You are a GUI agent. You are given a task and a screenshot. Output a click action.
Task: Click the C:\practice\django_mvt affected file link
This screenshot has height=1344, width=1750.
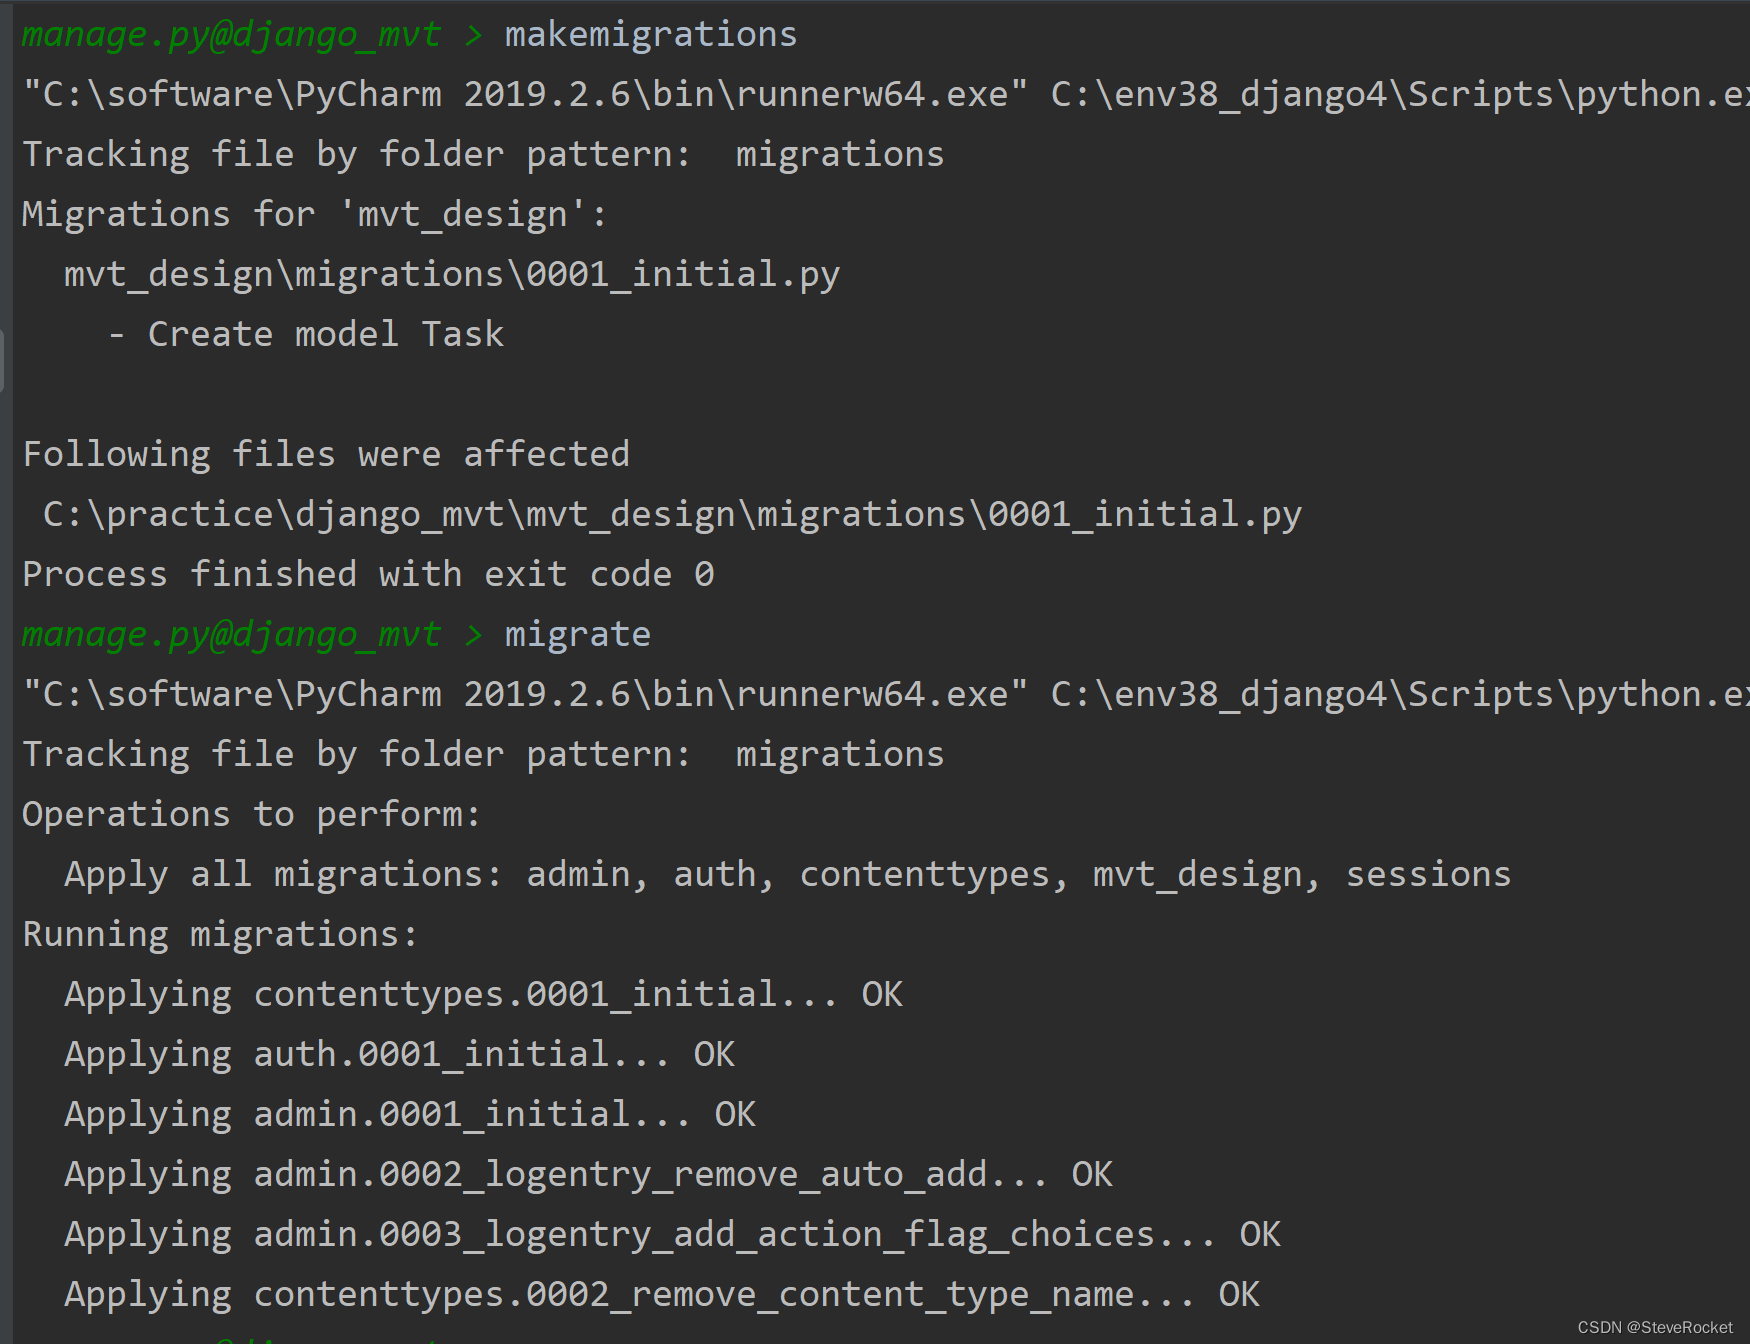[x=670, y=513]
